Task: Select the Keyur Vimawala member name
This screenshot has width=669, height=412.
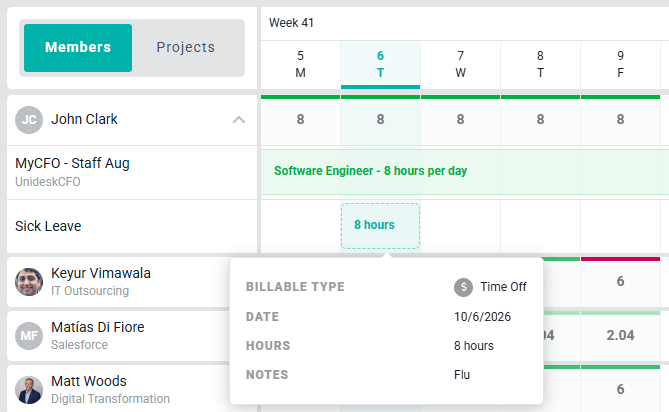Action: click(101, 273)
